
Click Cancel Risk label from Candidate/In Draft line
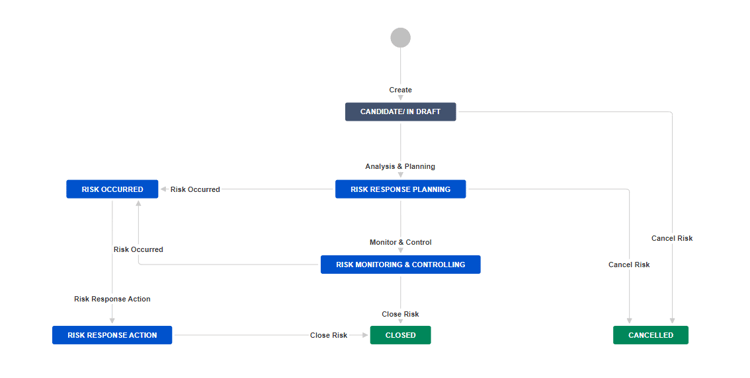[672, 238]
